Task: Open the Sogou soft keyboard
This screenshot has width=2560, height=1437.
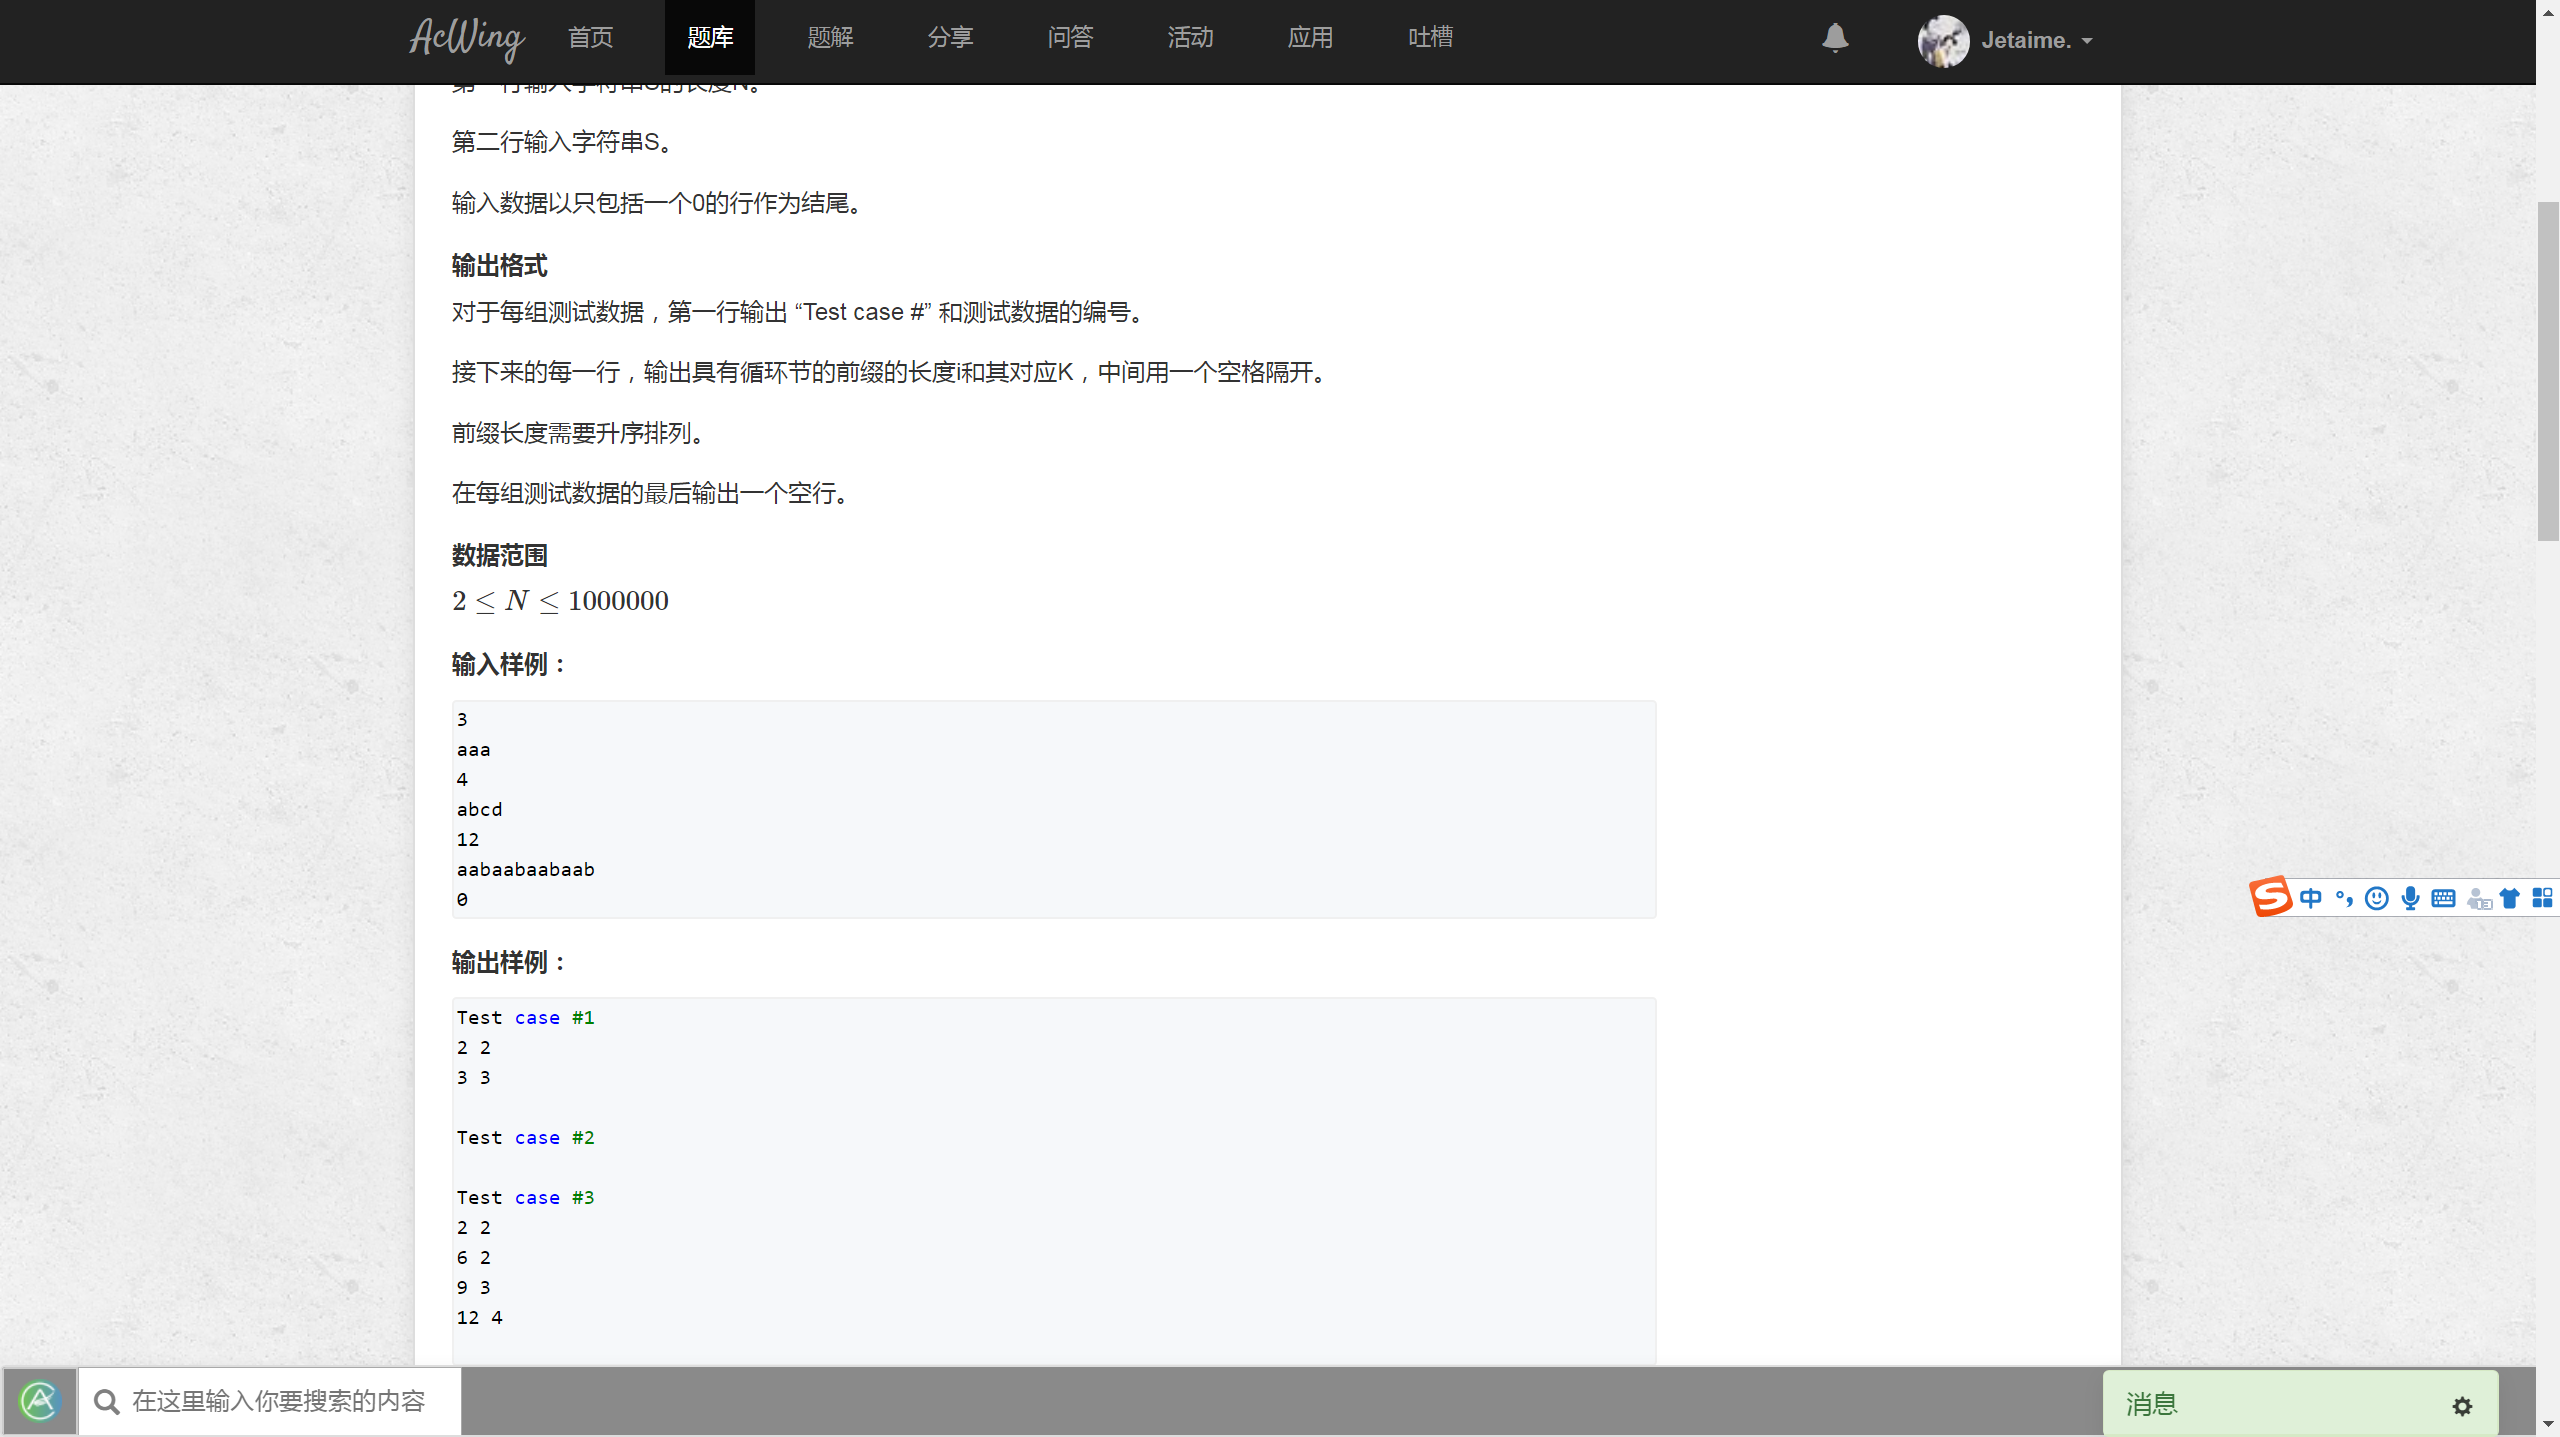Action: [2443, 898]
